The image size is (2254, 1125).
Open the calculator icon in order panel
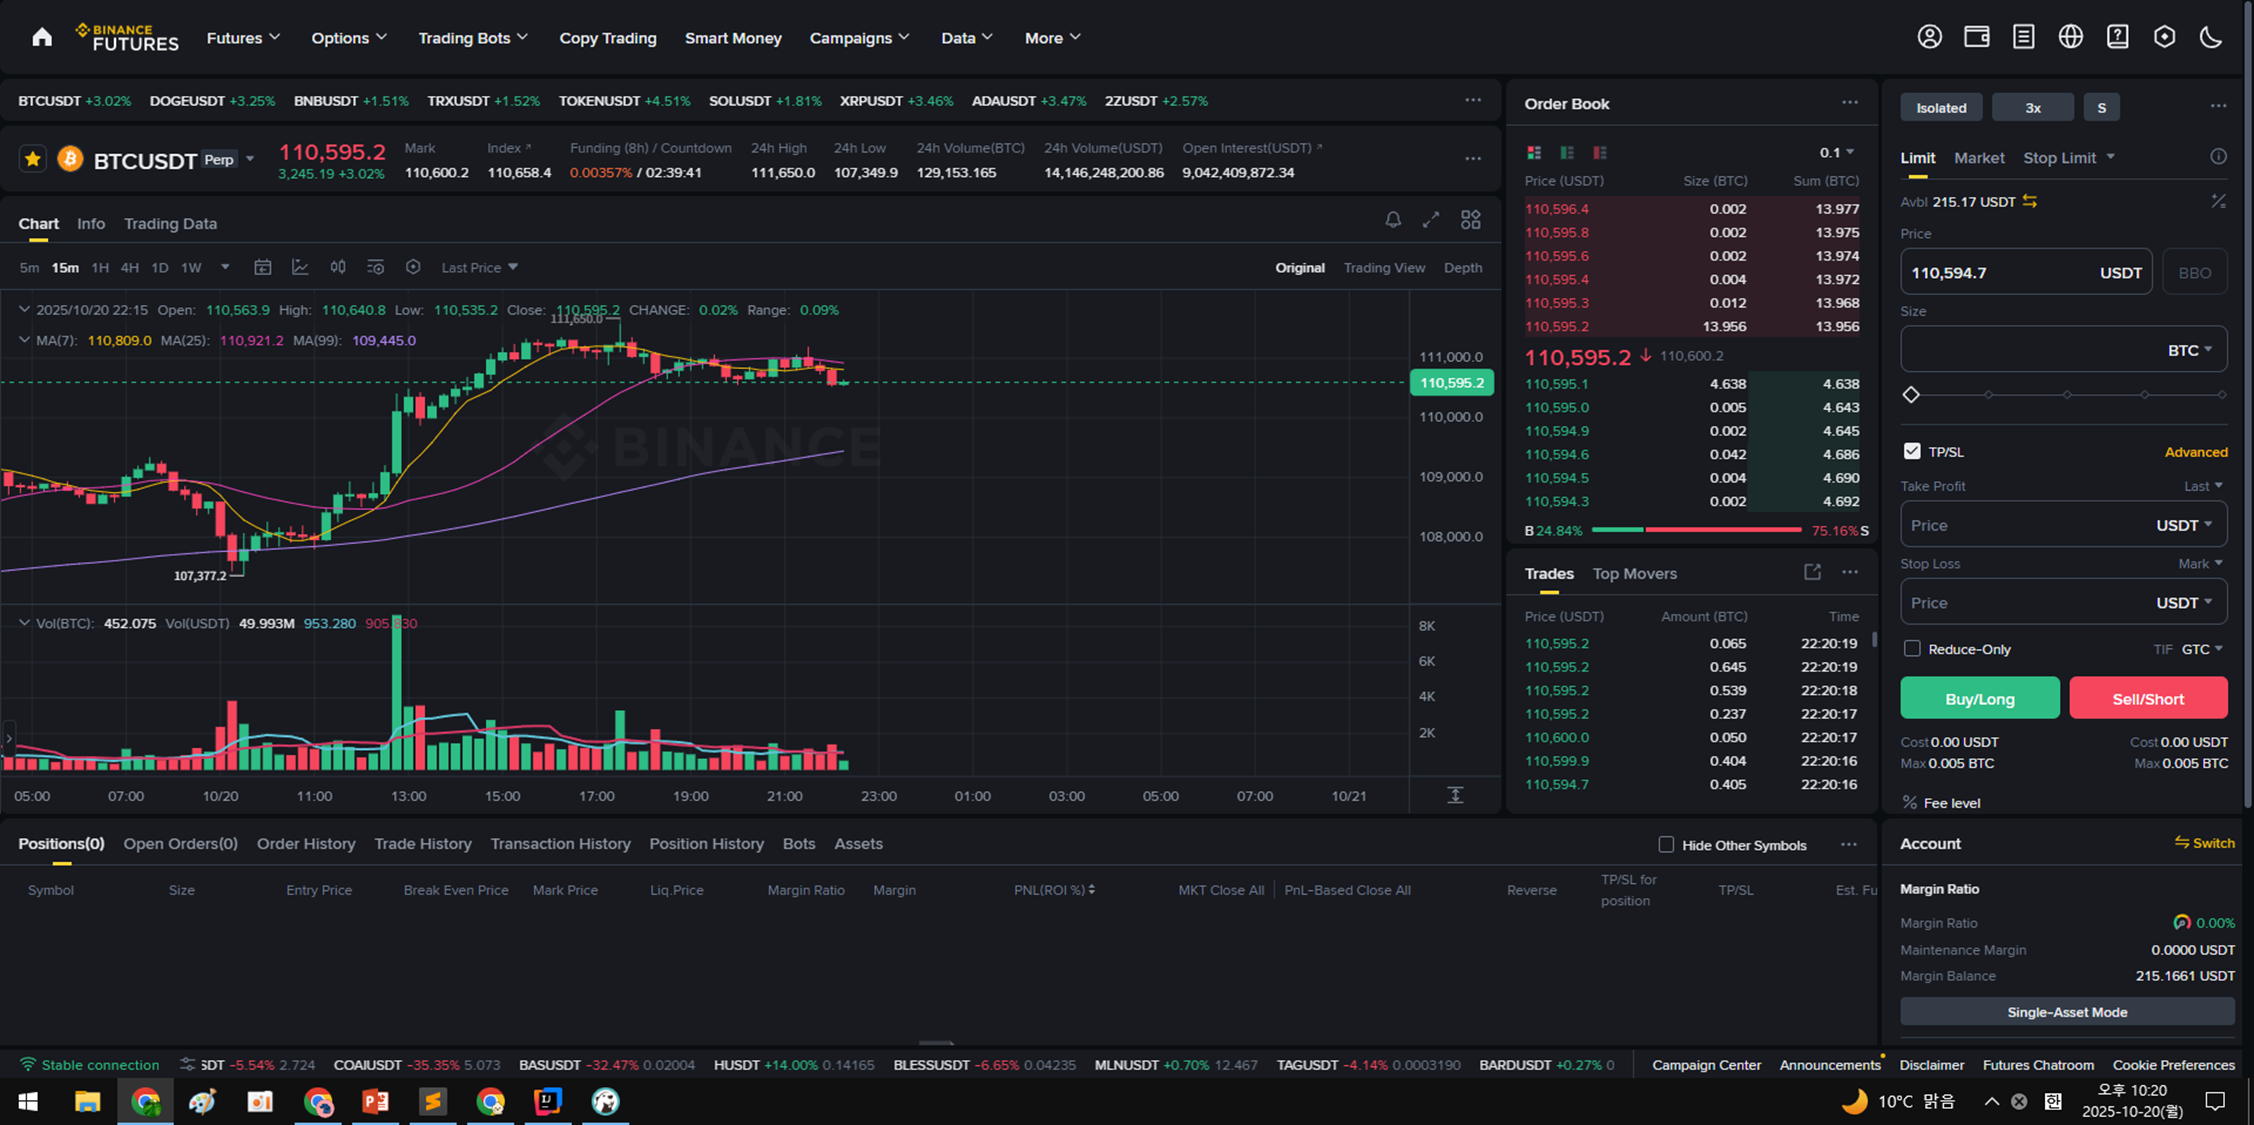2218,201
